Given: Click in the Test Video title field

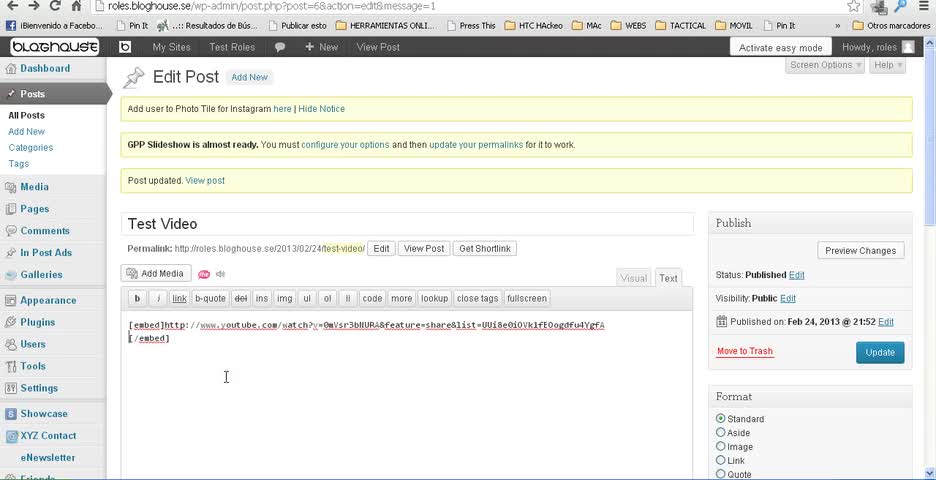Looking at the screenshot, I should (407, 224).
